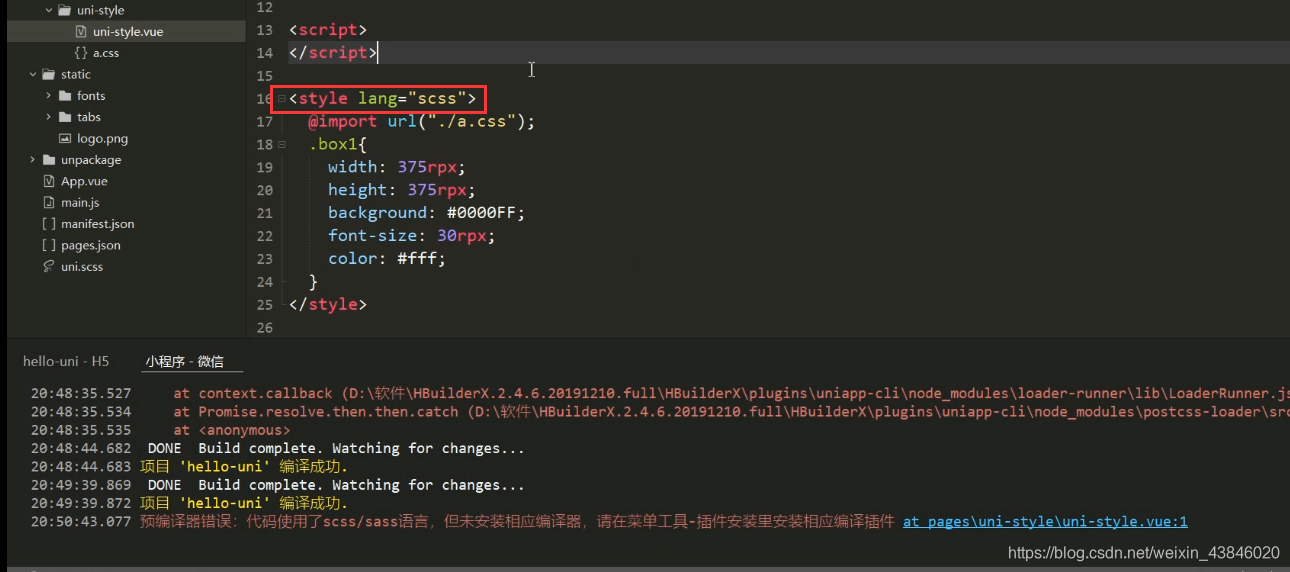Click line number 25 in the gutter
This screenshot has height=572, width=1290.
pyautogui.click(x=264, y=305)
